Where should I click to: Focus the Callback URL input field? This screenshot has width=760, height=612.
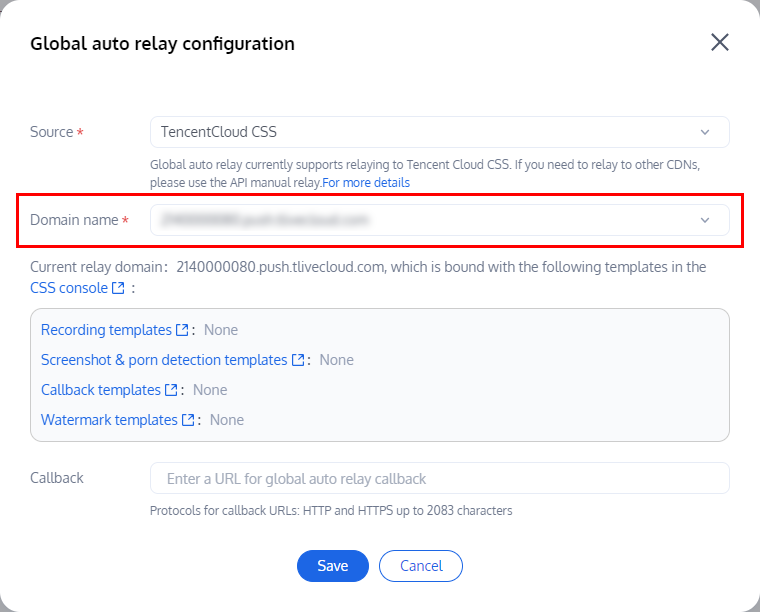439,478
